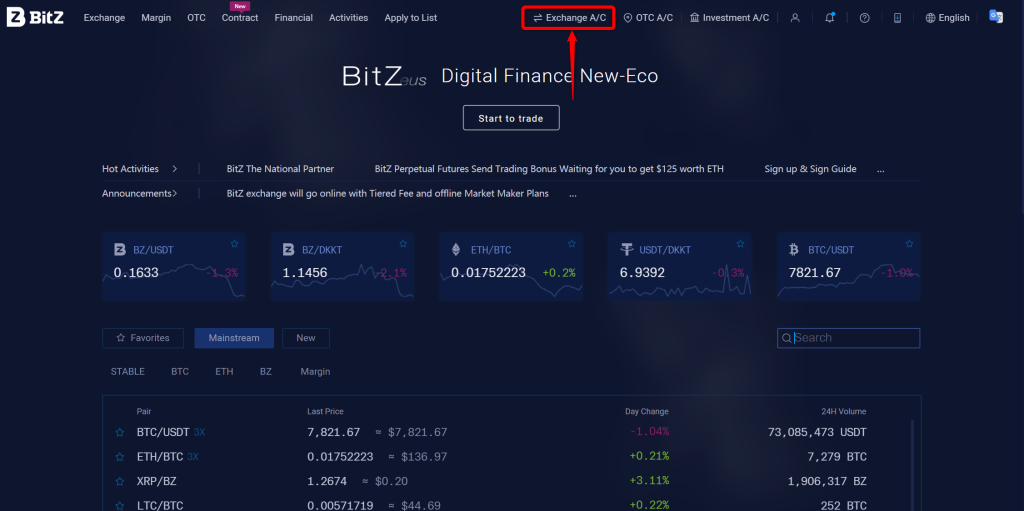
Task: Open the Sign up & Sign Guide link
Action: [810, 169]
